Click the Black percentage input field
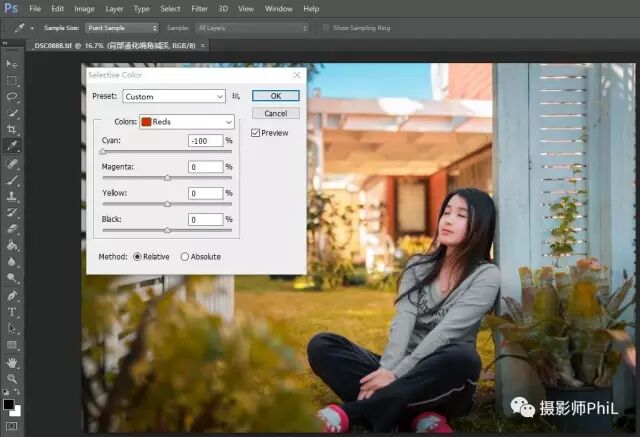The width and height of the screenshot is (640, 437). click(206, 220)
